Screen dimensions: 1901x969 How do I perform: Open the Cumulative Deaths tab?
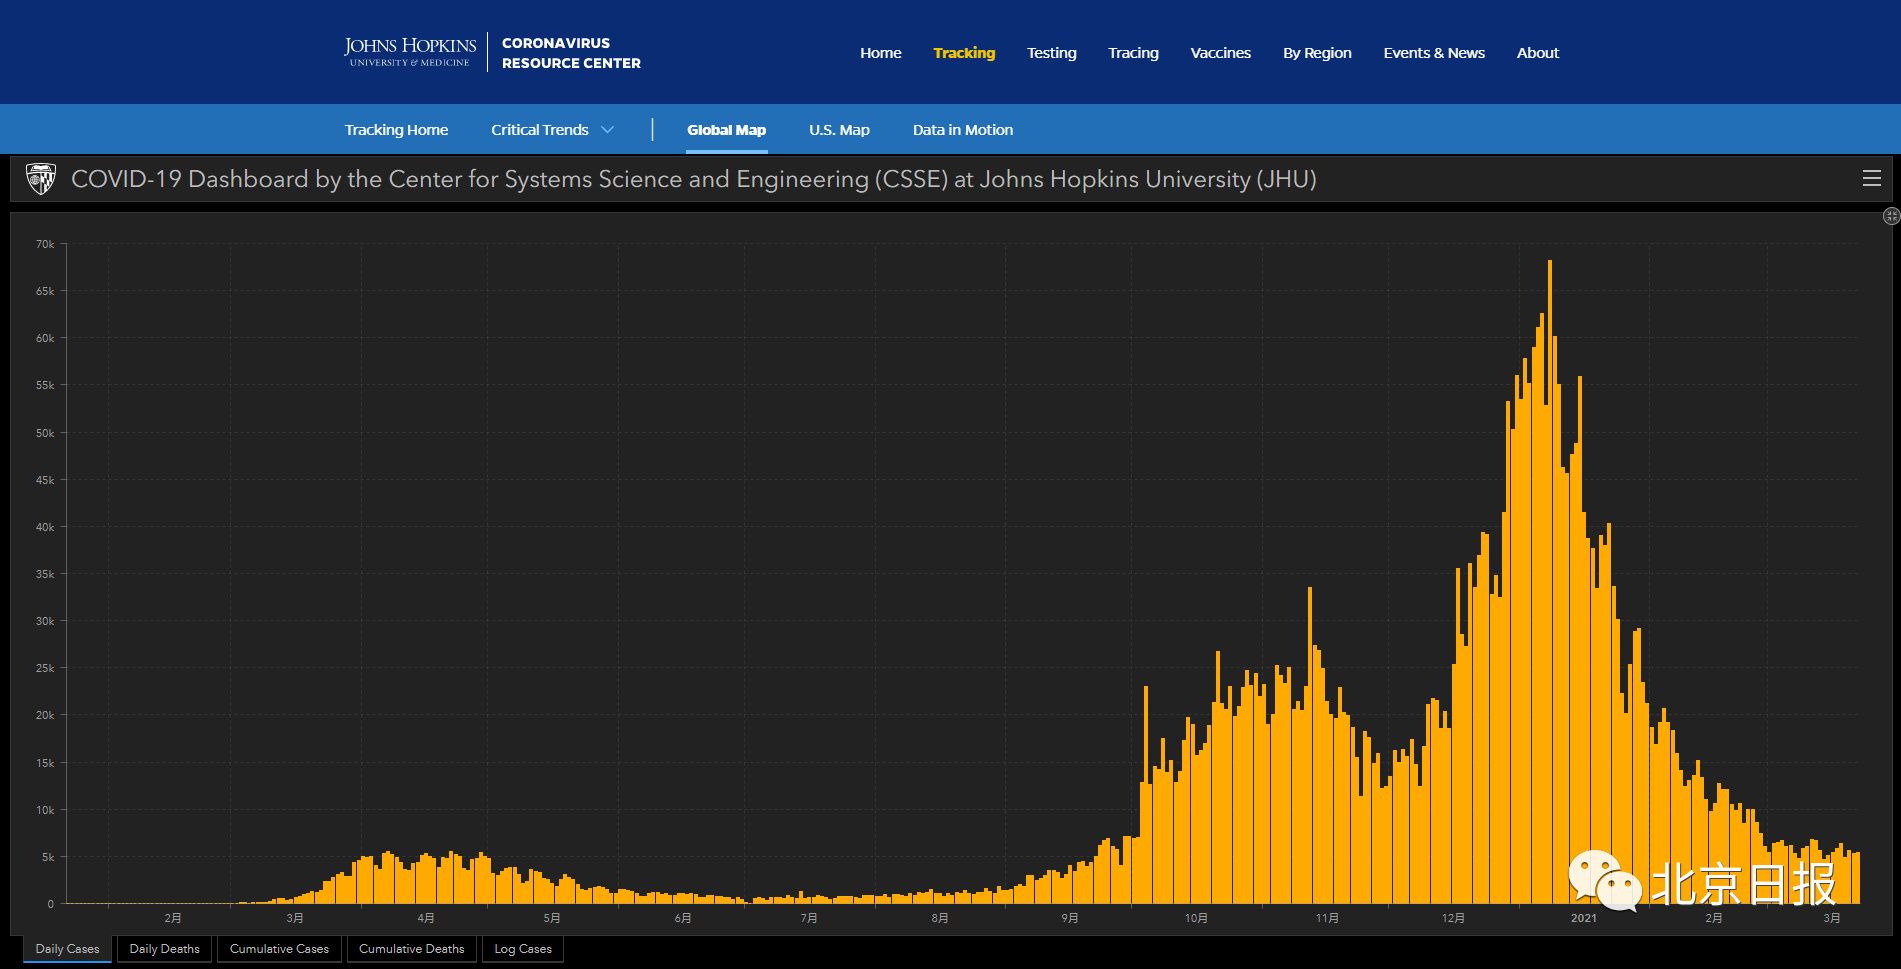point(411,949)
